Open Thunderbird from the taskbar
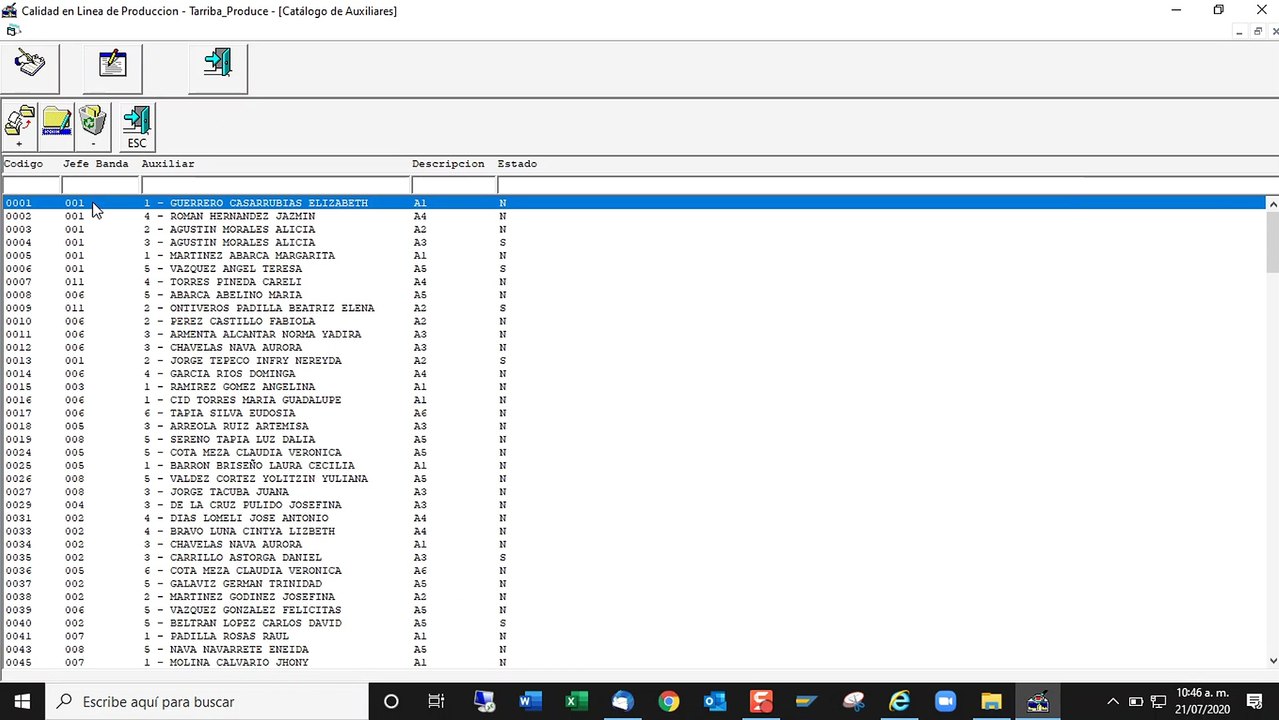 point(622,701)
